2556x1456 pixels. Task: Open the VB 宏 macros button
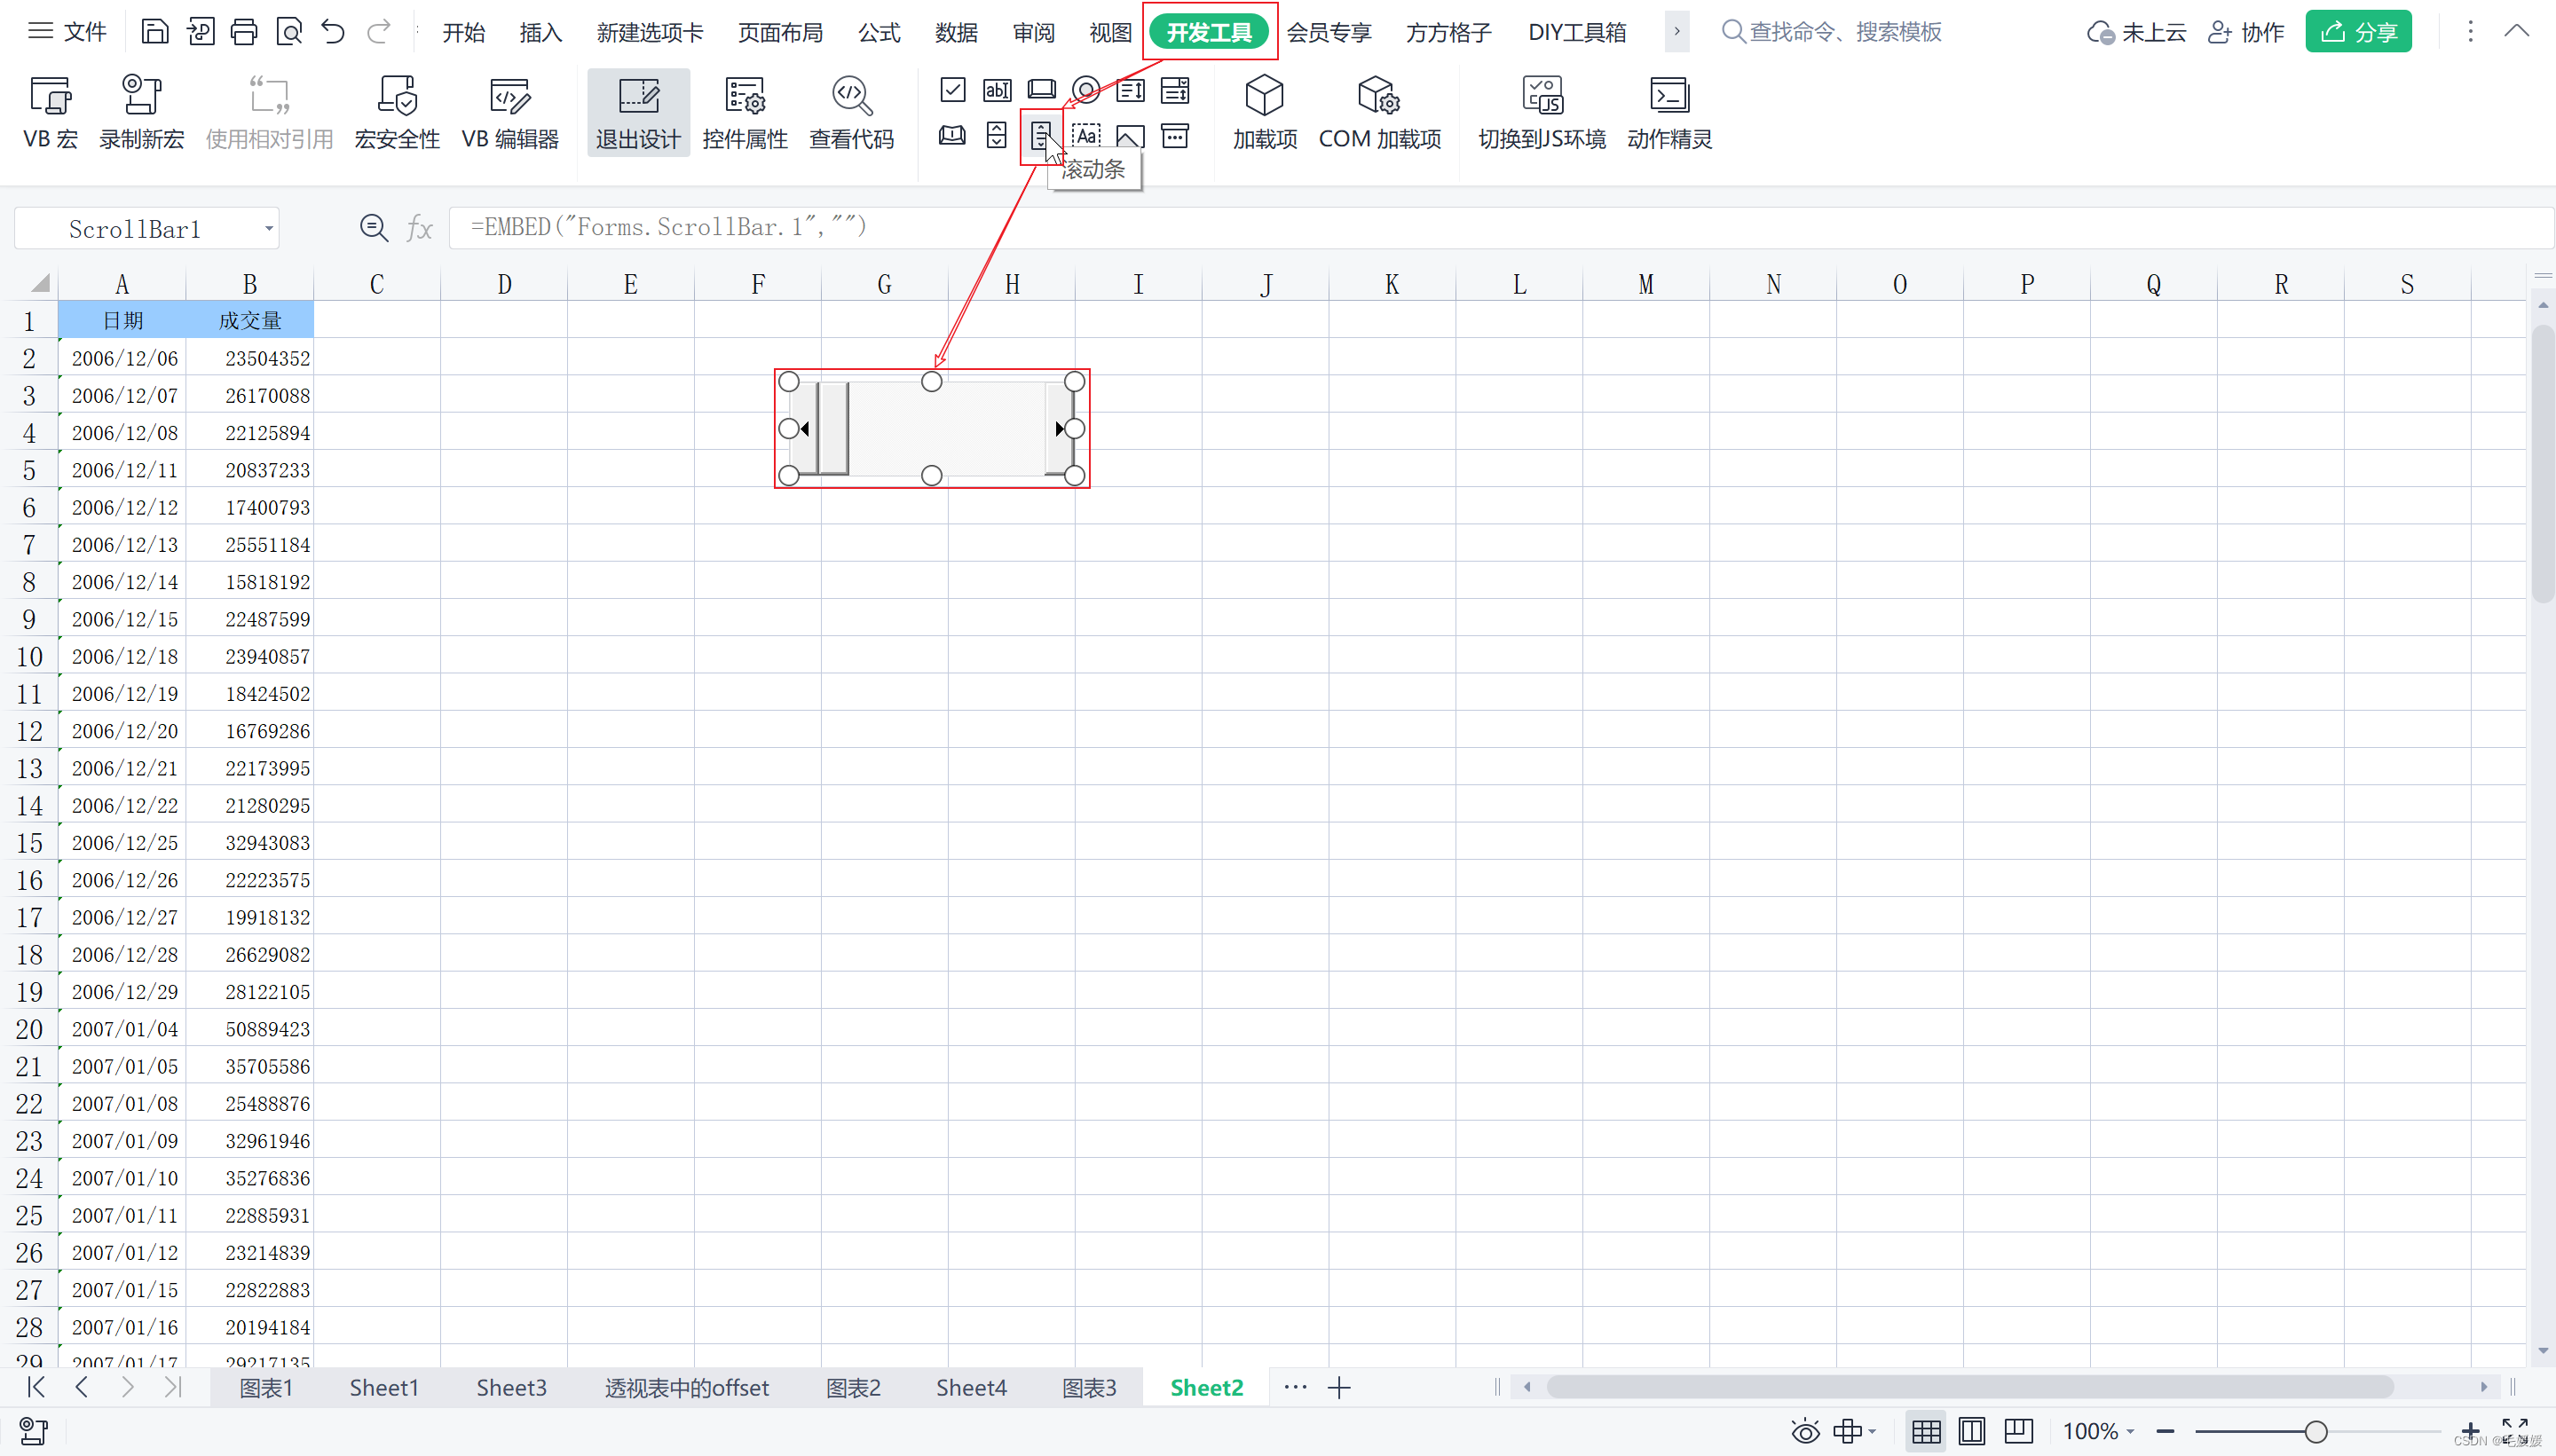tap(50, 113)
